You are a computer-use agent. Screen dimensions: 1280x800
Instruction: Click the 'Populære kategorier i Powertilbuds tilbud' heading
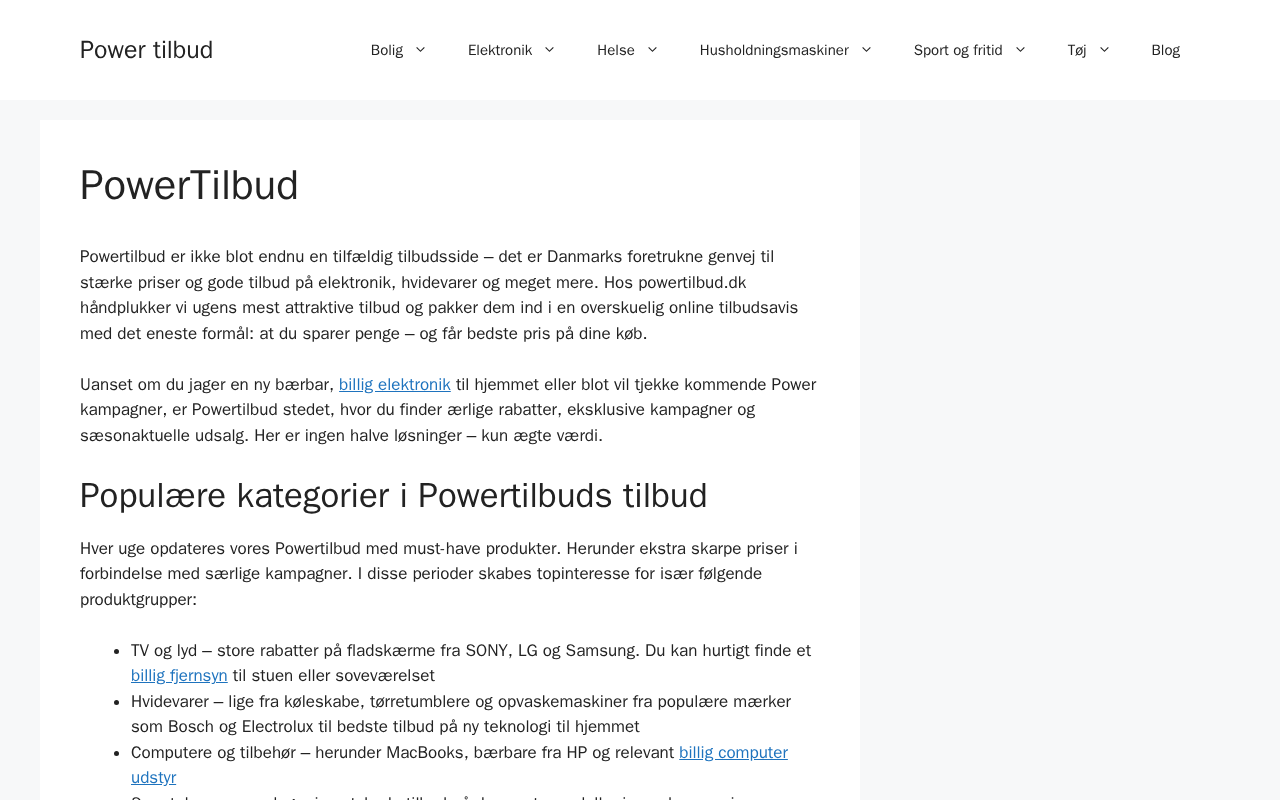coord(393,496)
